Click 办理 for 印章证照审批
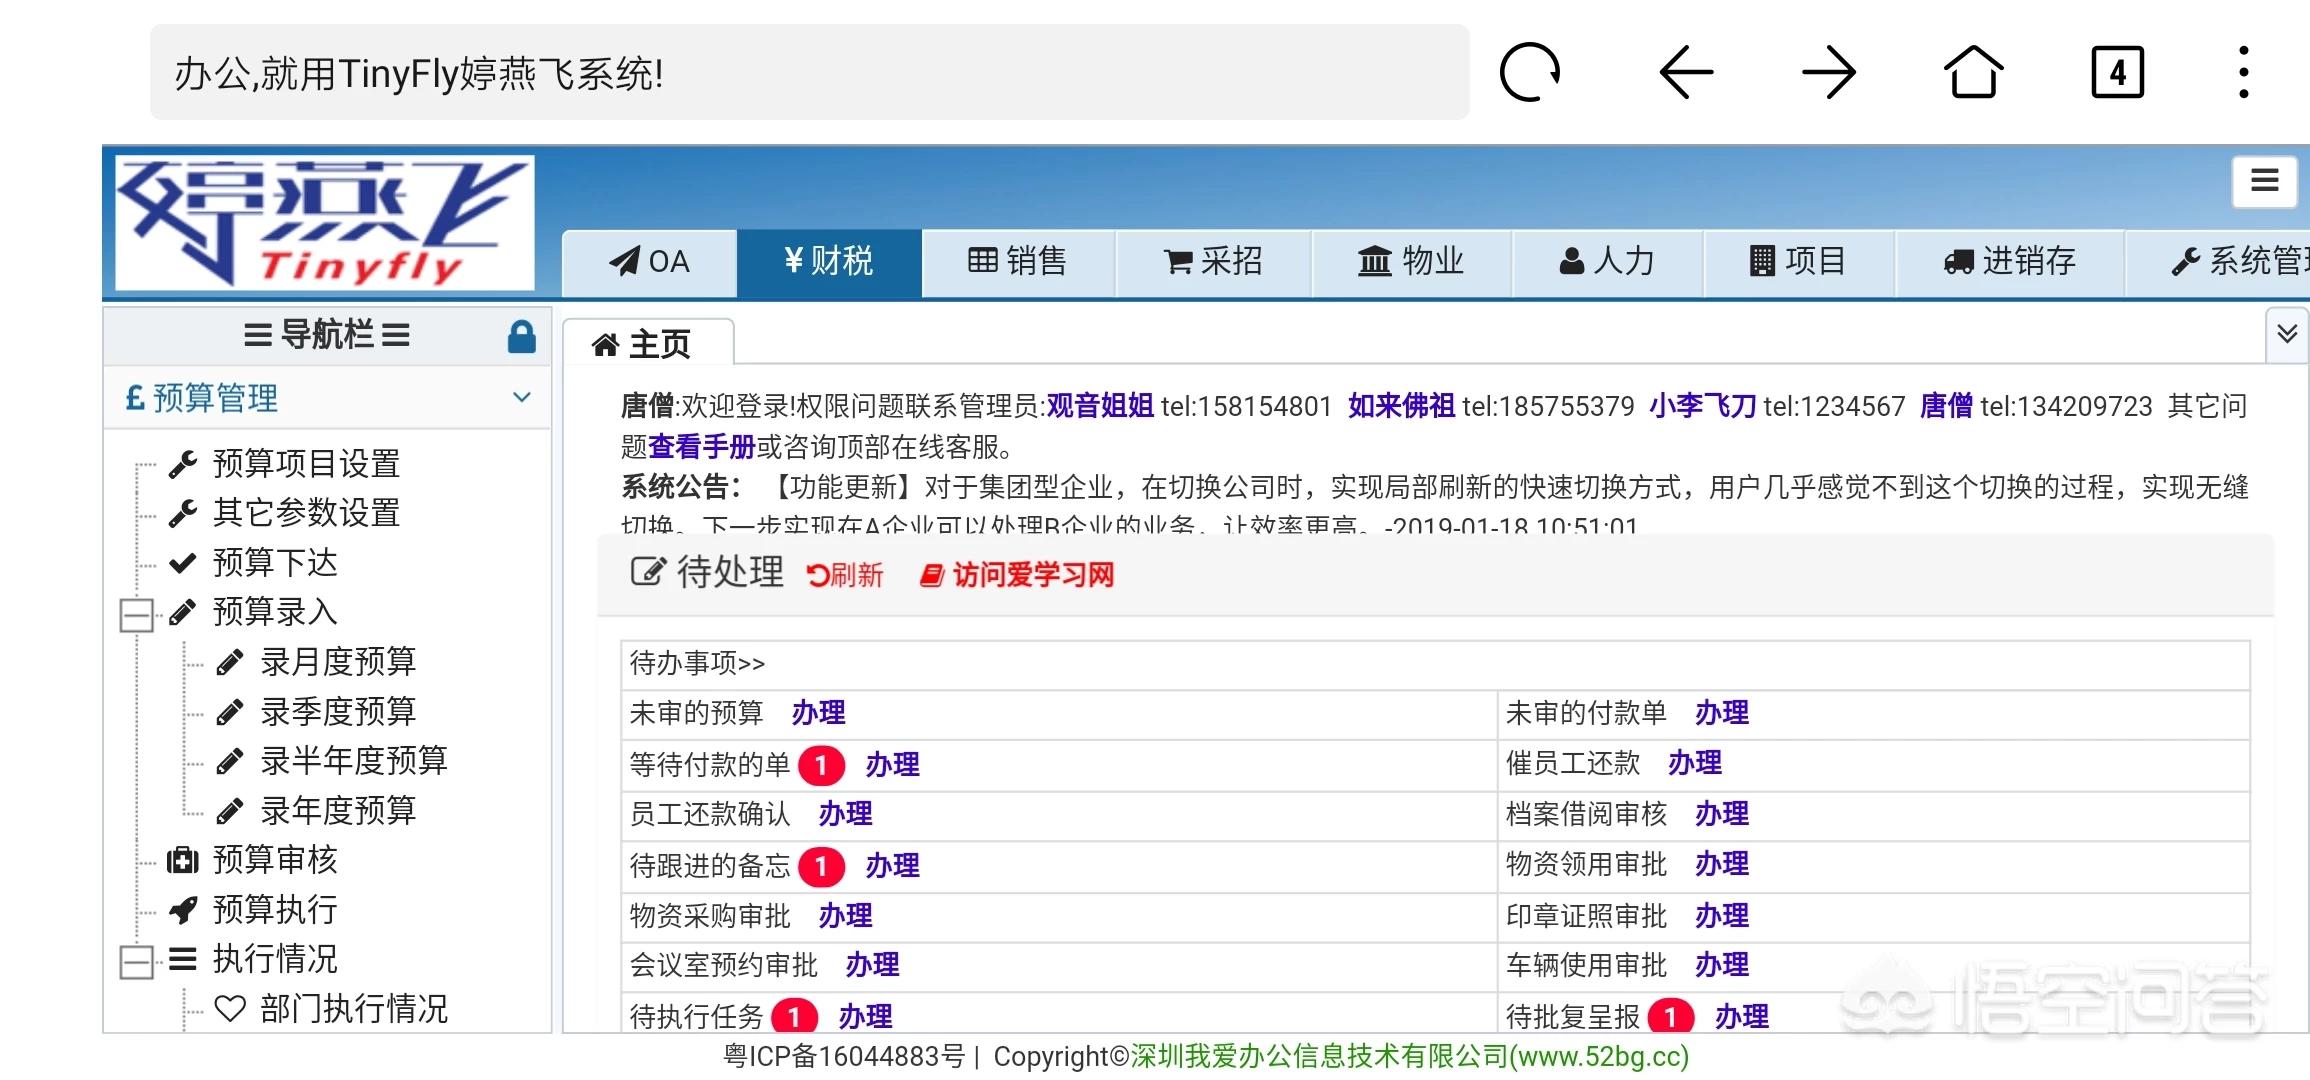 [x=1722, y=916]
